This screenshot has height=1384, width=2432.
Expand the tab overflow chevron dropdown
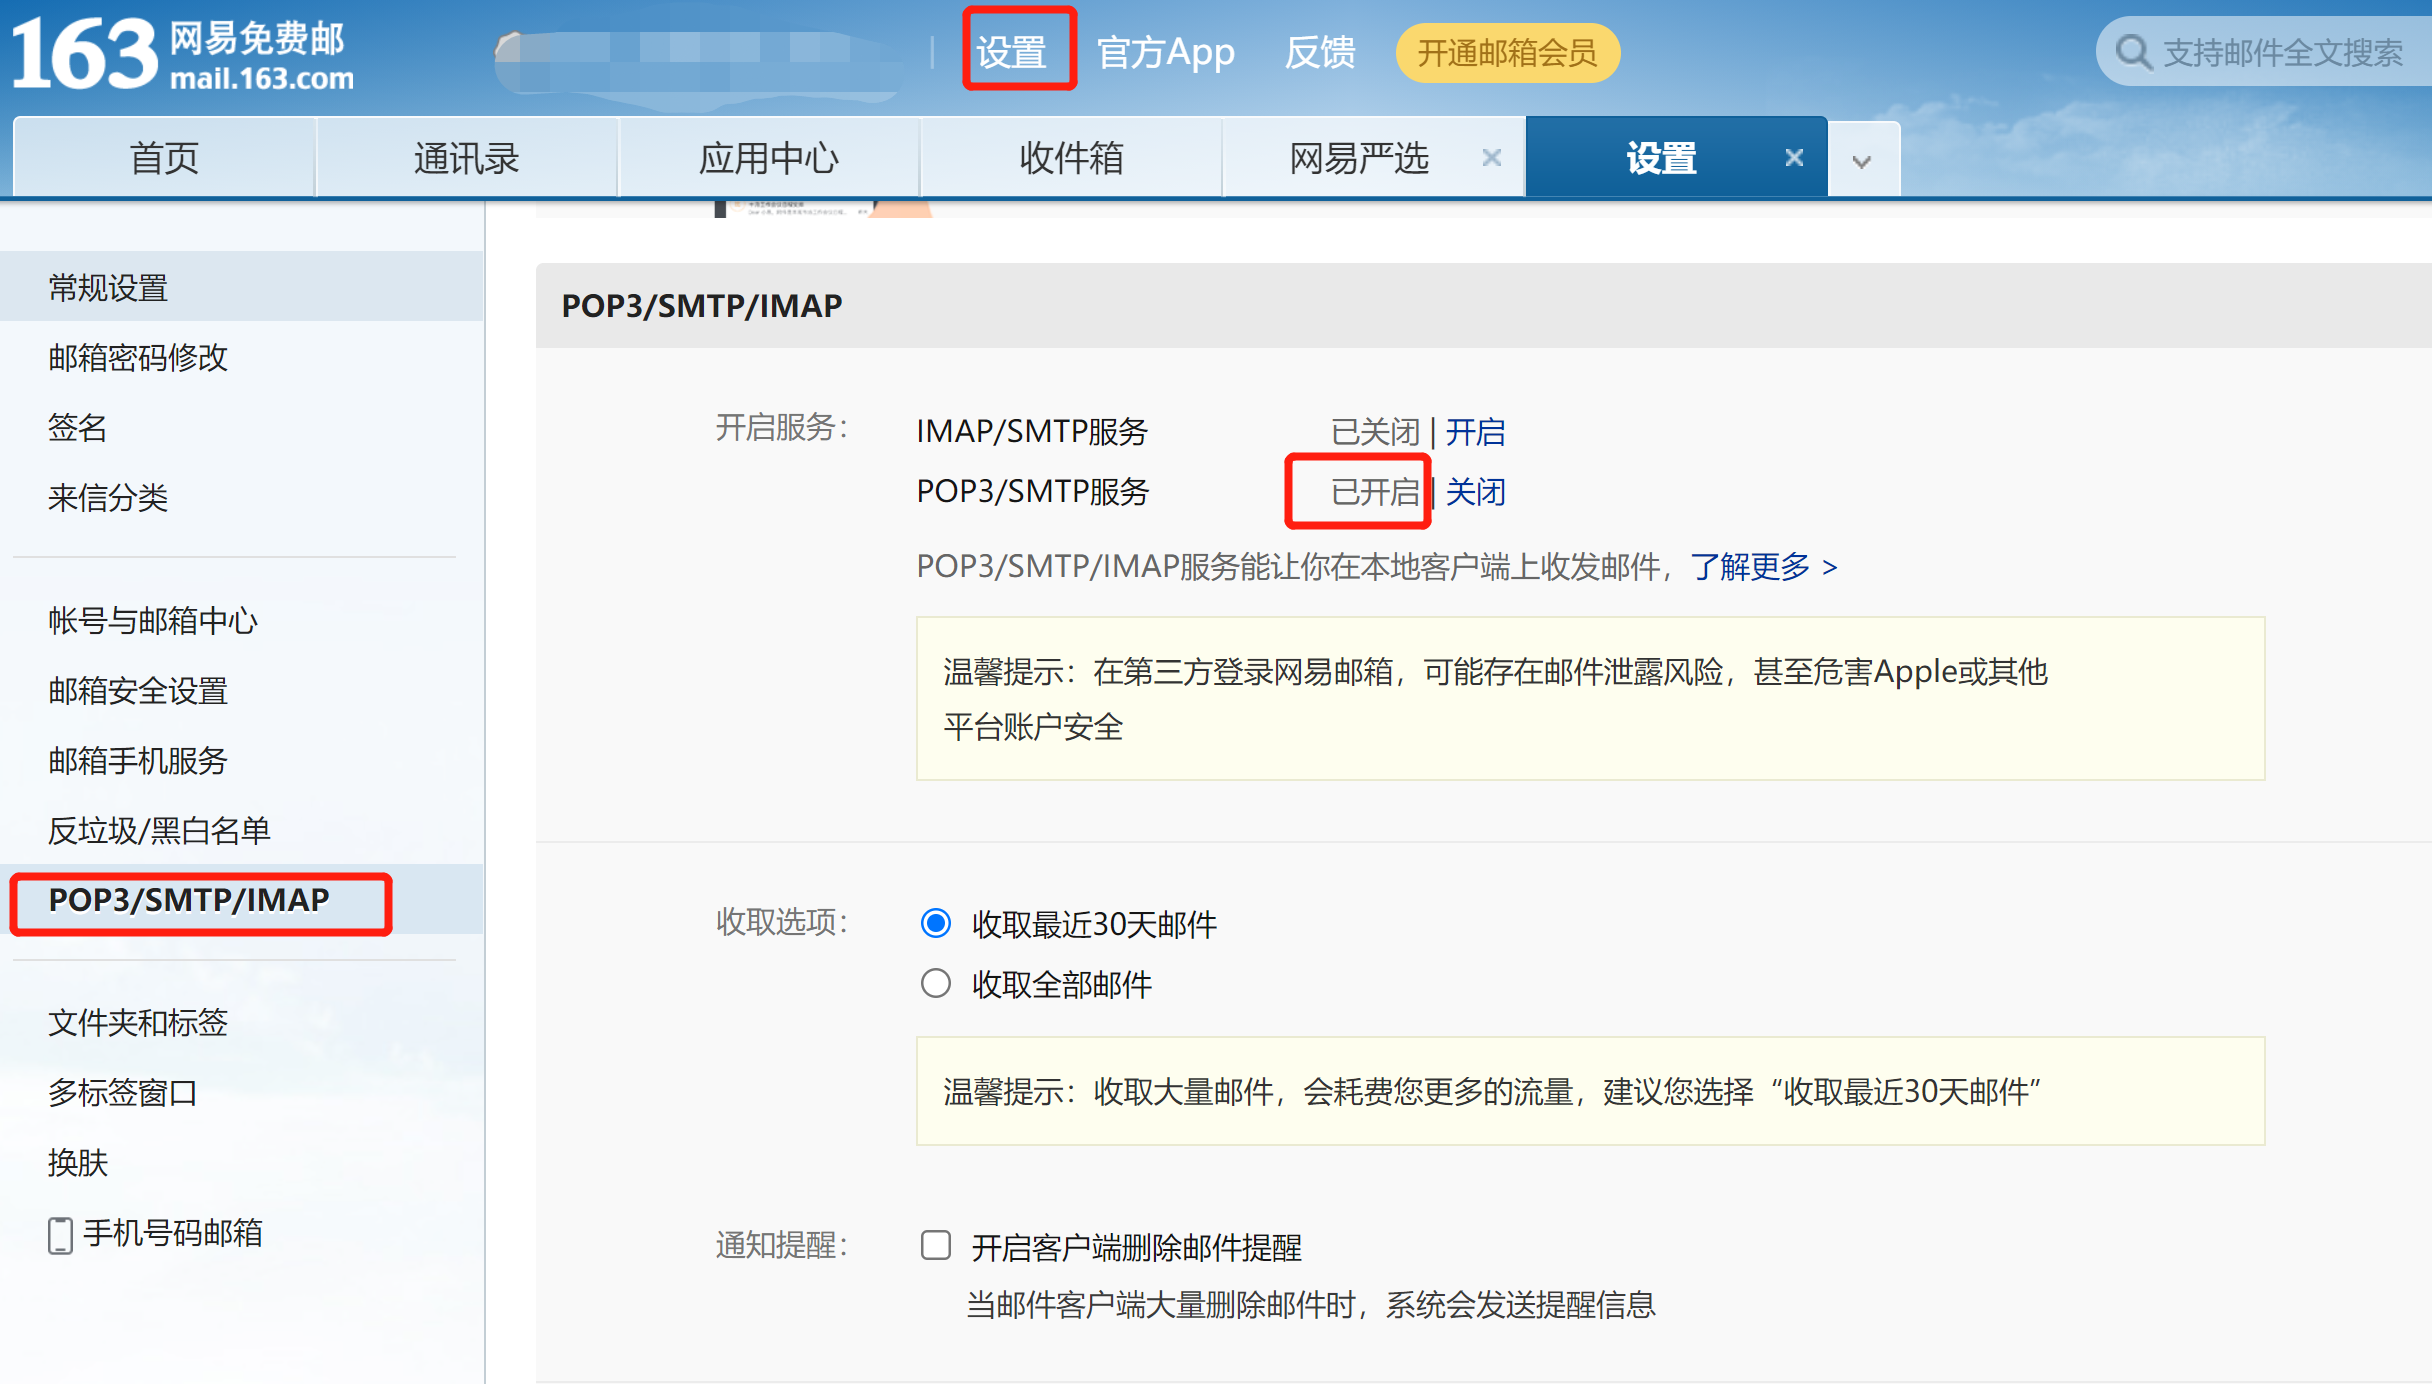click(1861, 160)
